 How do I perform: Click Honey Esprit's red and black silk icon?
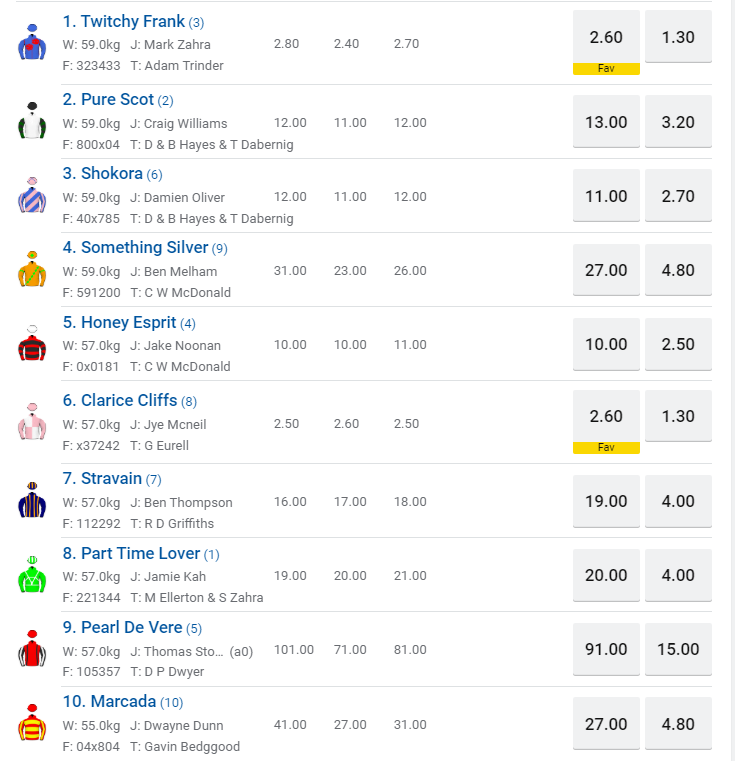[x=32, y=343]
